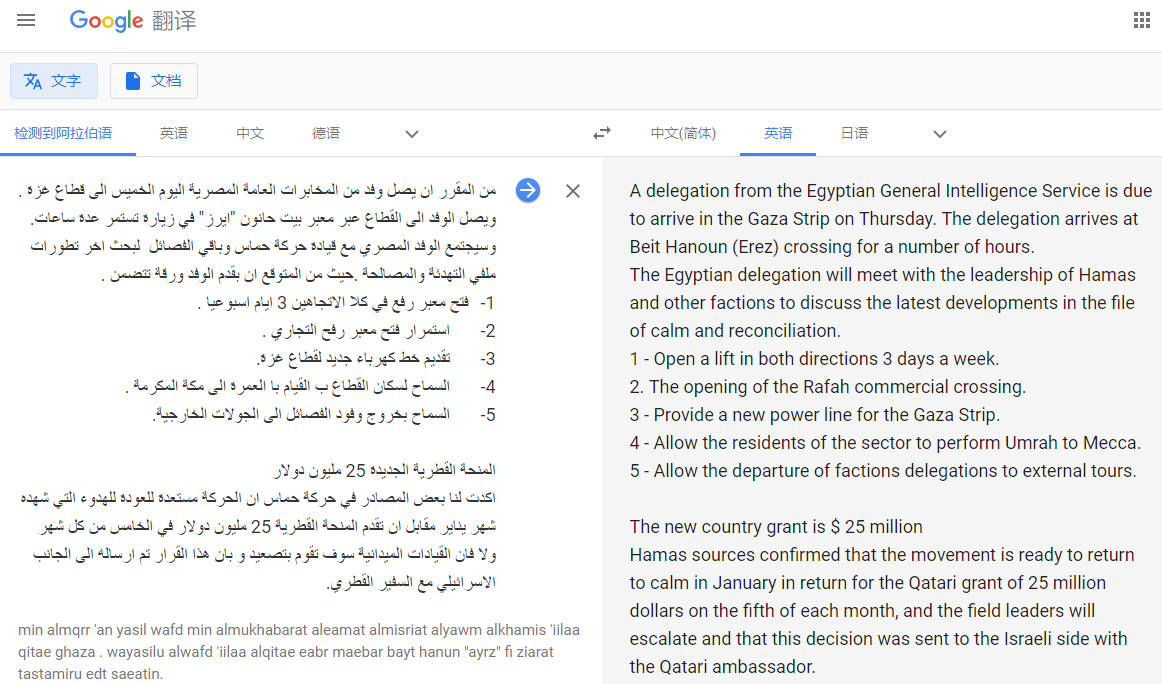1162x684 pixels.
Task: Expand more target languages dropdown
Action: tap(940, 134)
